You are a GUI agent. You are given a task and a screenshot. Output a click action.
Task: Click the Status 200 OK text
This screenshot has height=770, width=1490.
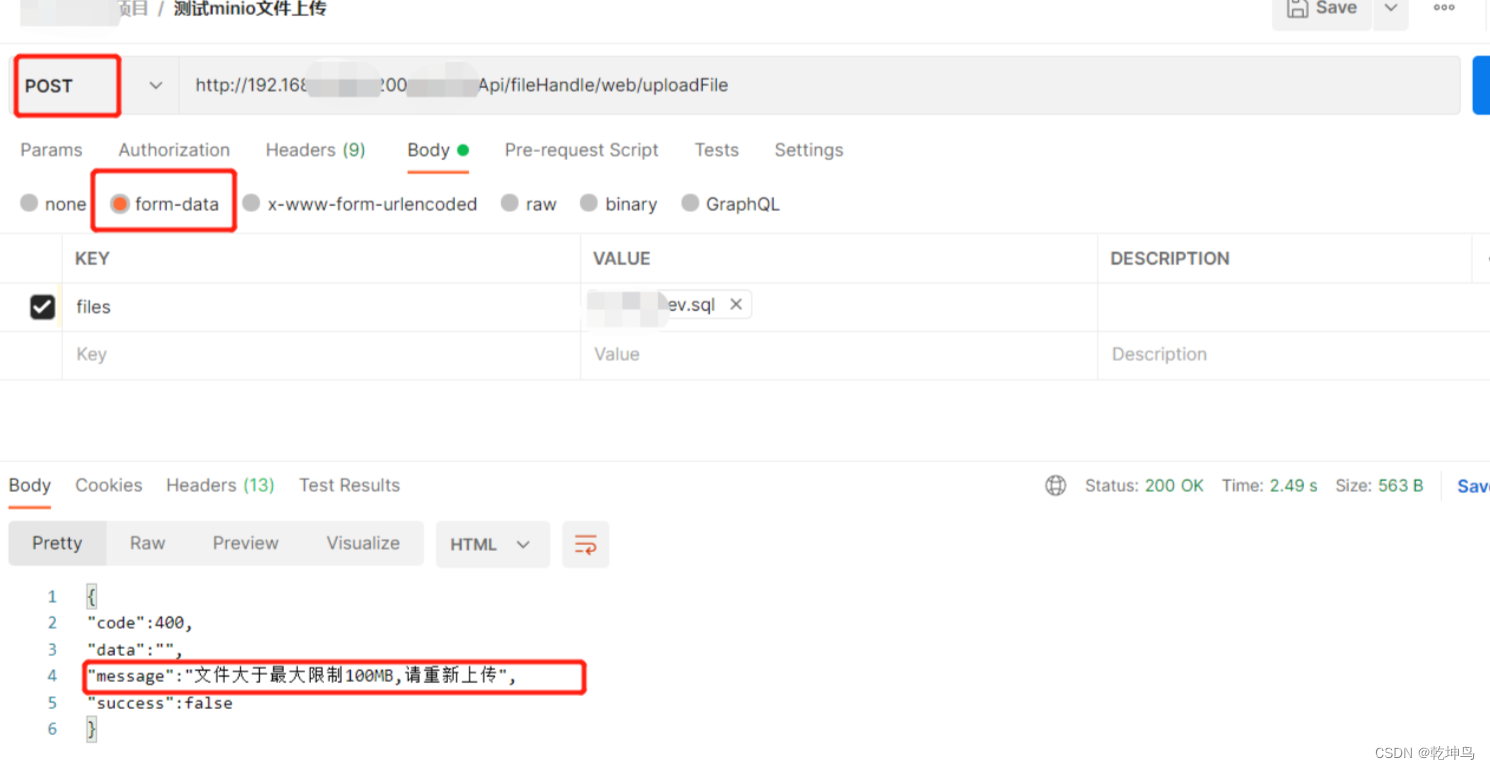click(x=1144, y=486)
